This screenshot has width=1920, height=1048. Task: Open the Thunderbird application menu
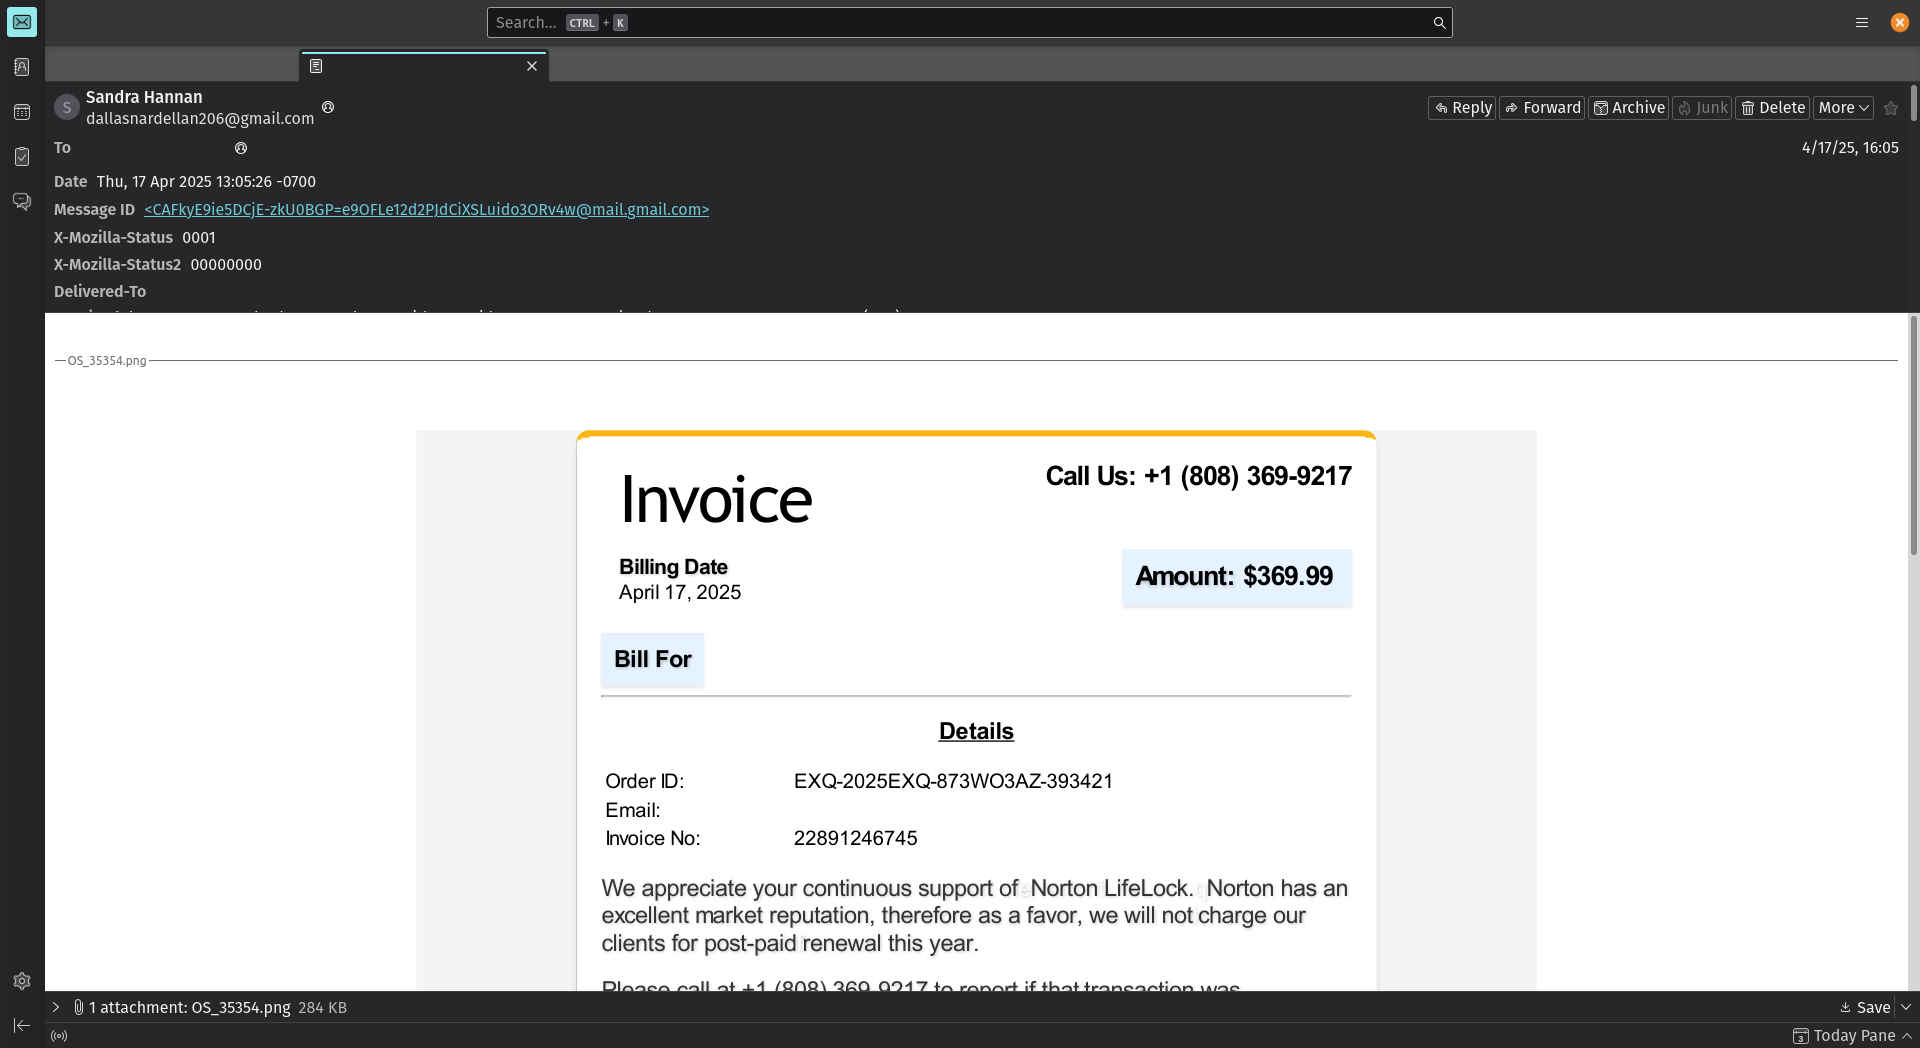click(1862, 22)
